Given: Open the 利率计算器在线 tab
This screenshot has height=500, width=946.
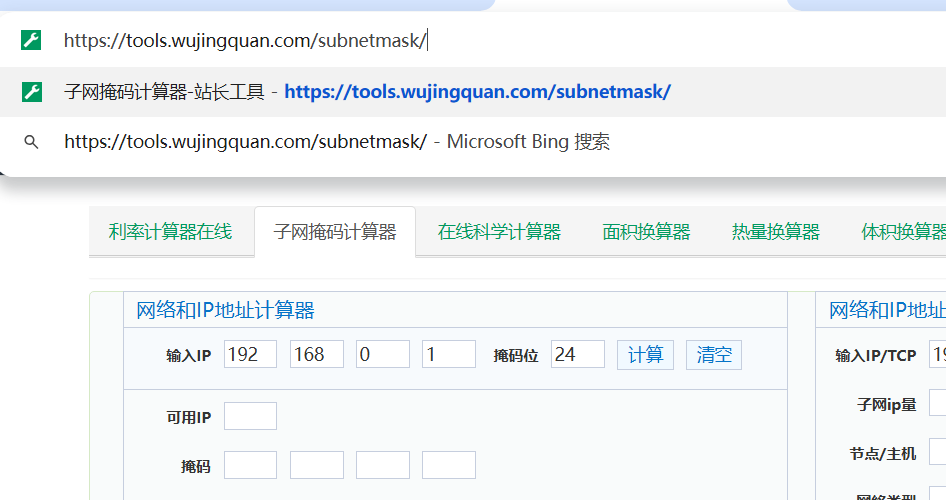Looking at the screenshot, I should (x=170, y=232).
